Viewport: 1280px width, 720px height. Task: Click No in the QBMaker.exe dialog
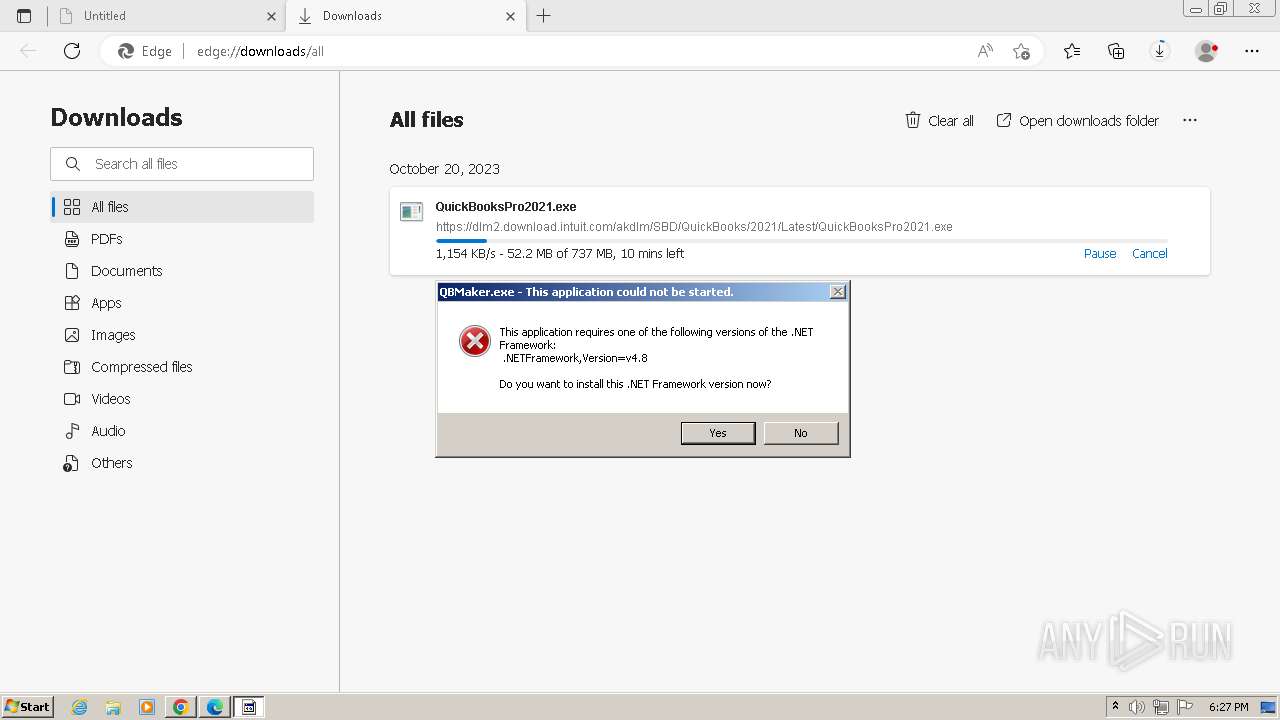click(801, 433)
